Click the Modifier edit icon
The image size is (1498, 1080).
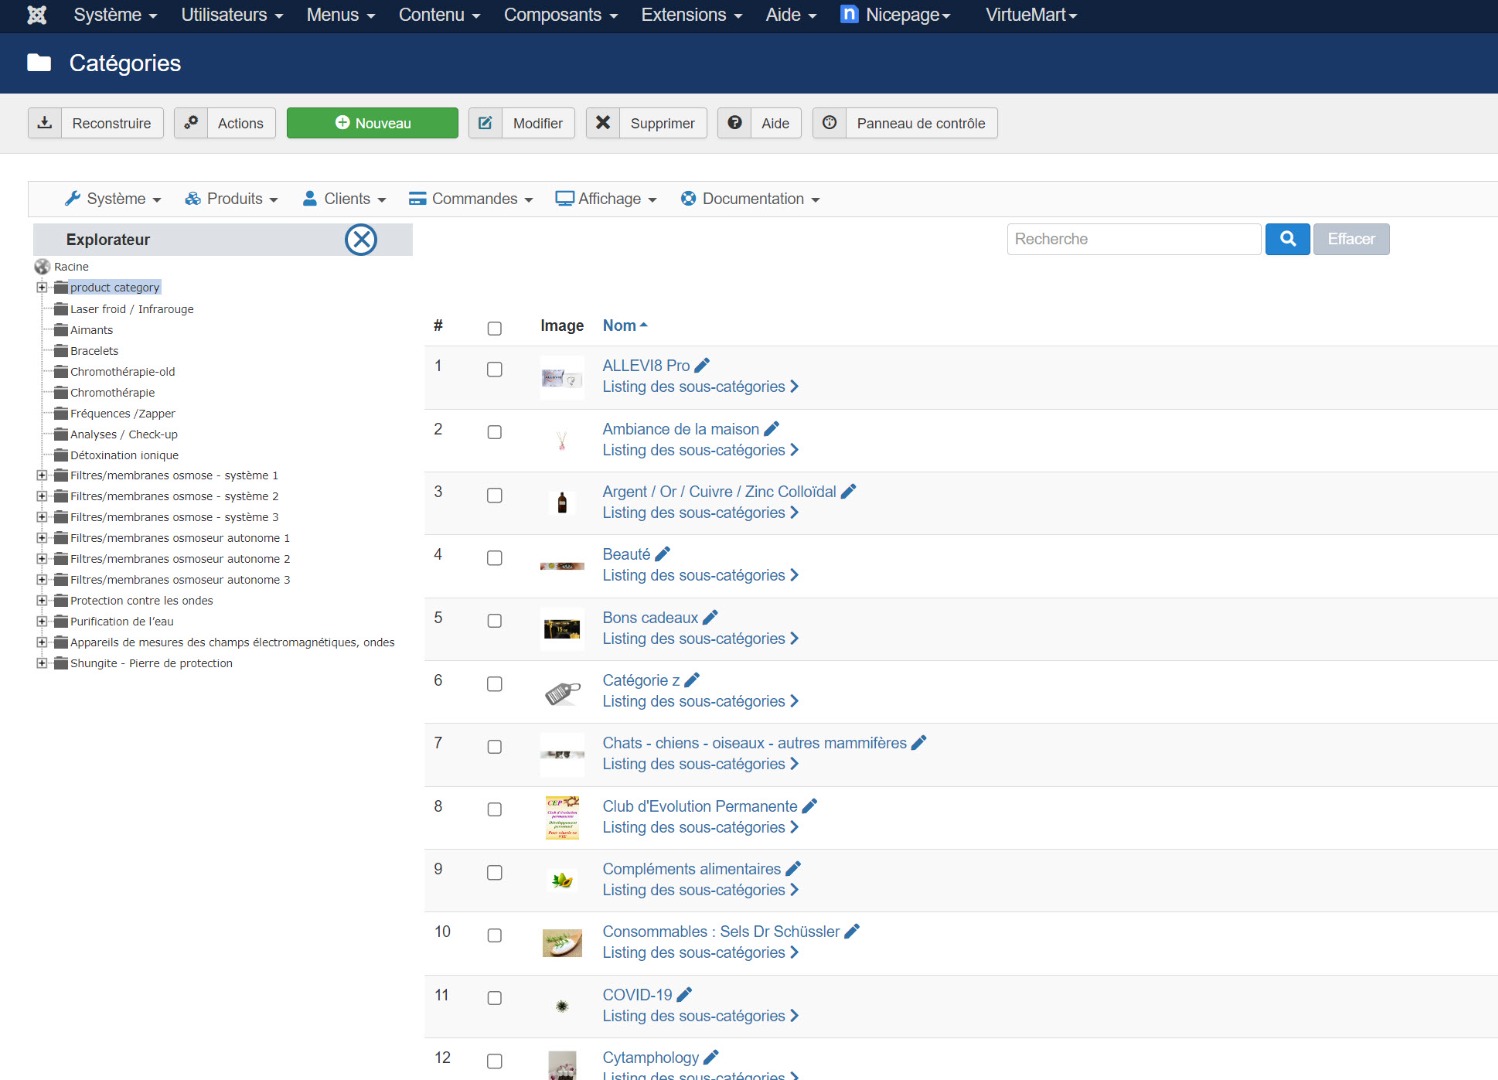(485, 123)
